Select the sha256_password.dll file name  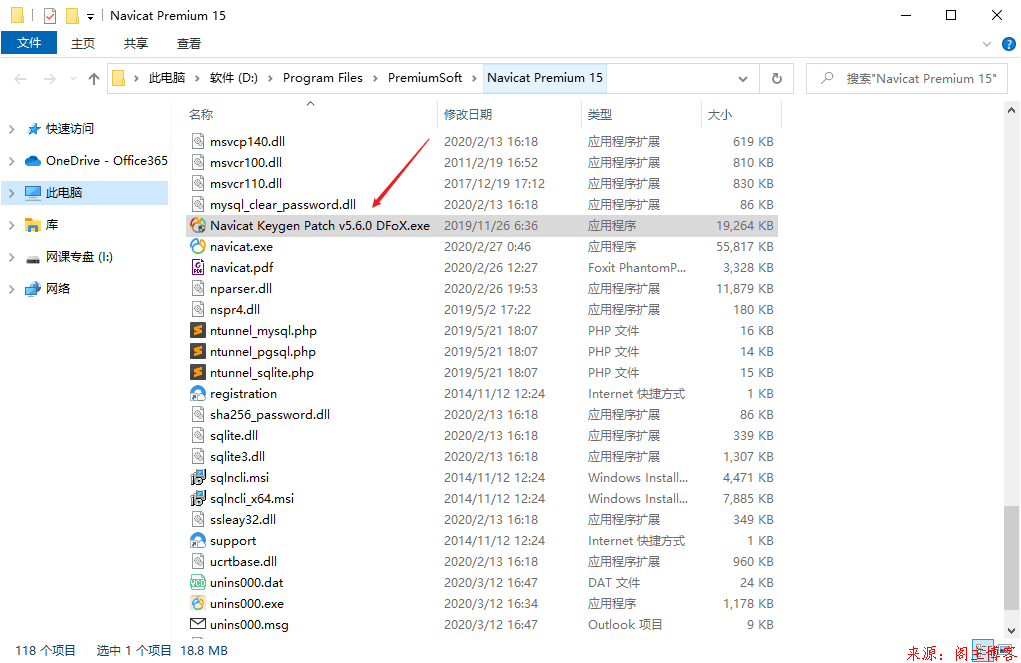tap(270, 414)
